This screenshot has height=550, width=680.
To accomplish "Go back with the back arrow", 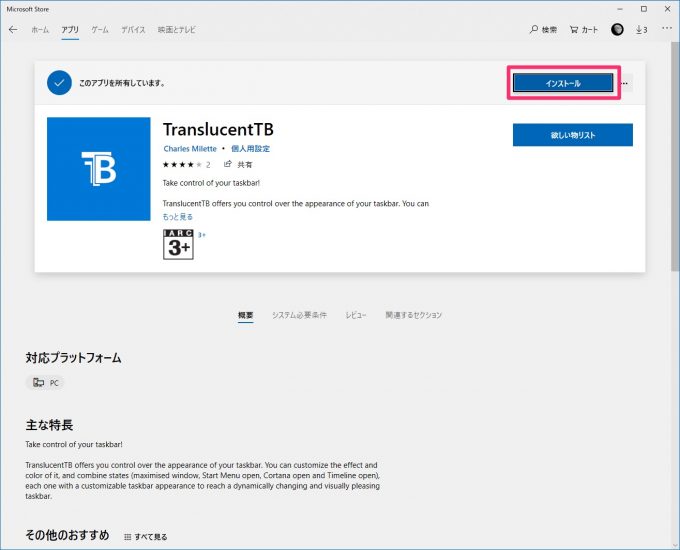I will coord(13,29).
